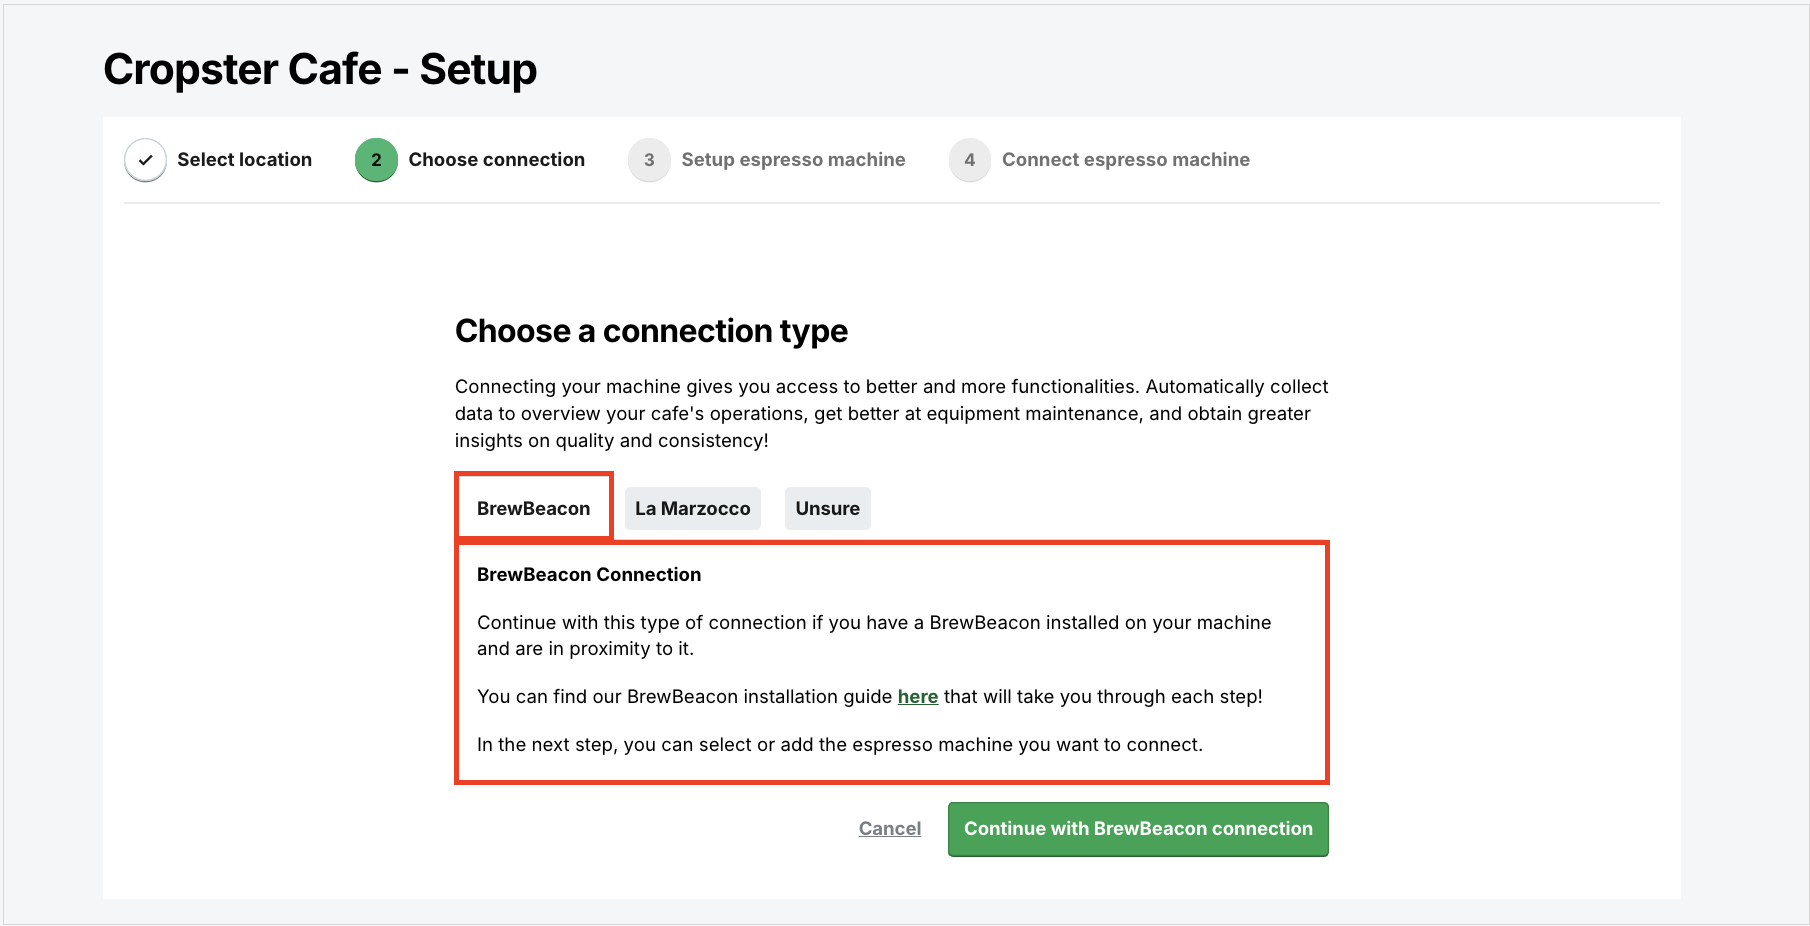Select the BrewBeacon connection tab
The width and height of the screenshot is (1810, 926).
pyautogui.click(x=533, y=508)
